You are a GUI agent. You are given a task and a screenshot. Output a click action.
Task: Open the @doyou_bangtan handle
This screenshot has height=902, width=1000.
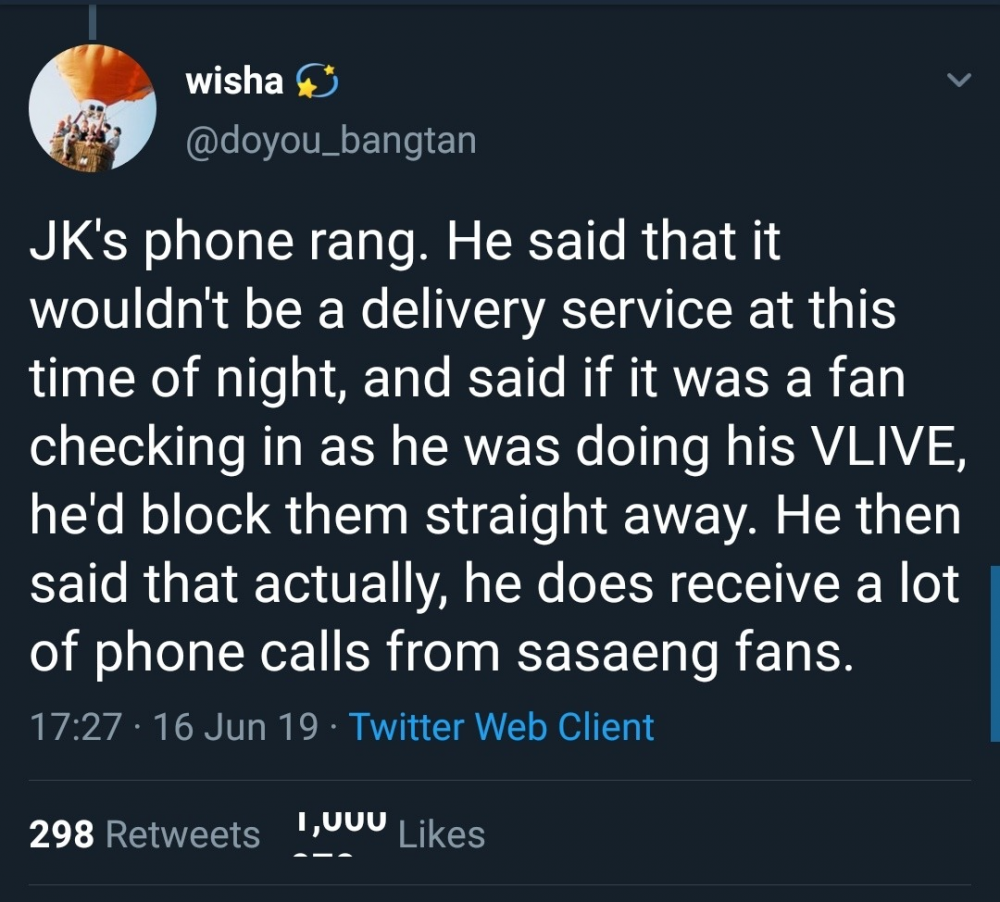(x=331, y=140)
